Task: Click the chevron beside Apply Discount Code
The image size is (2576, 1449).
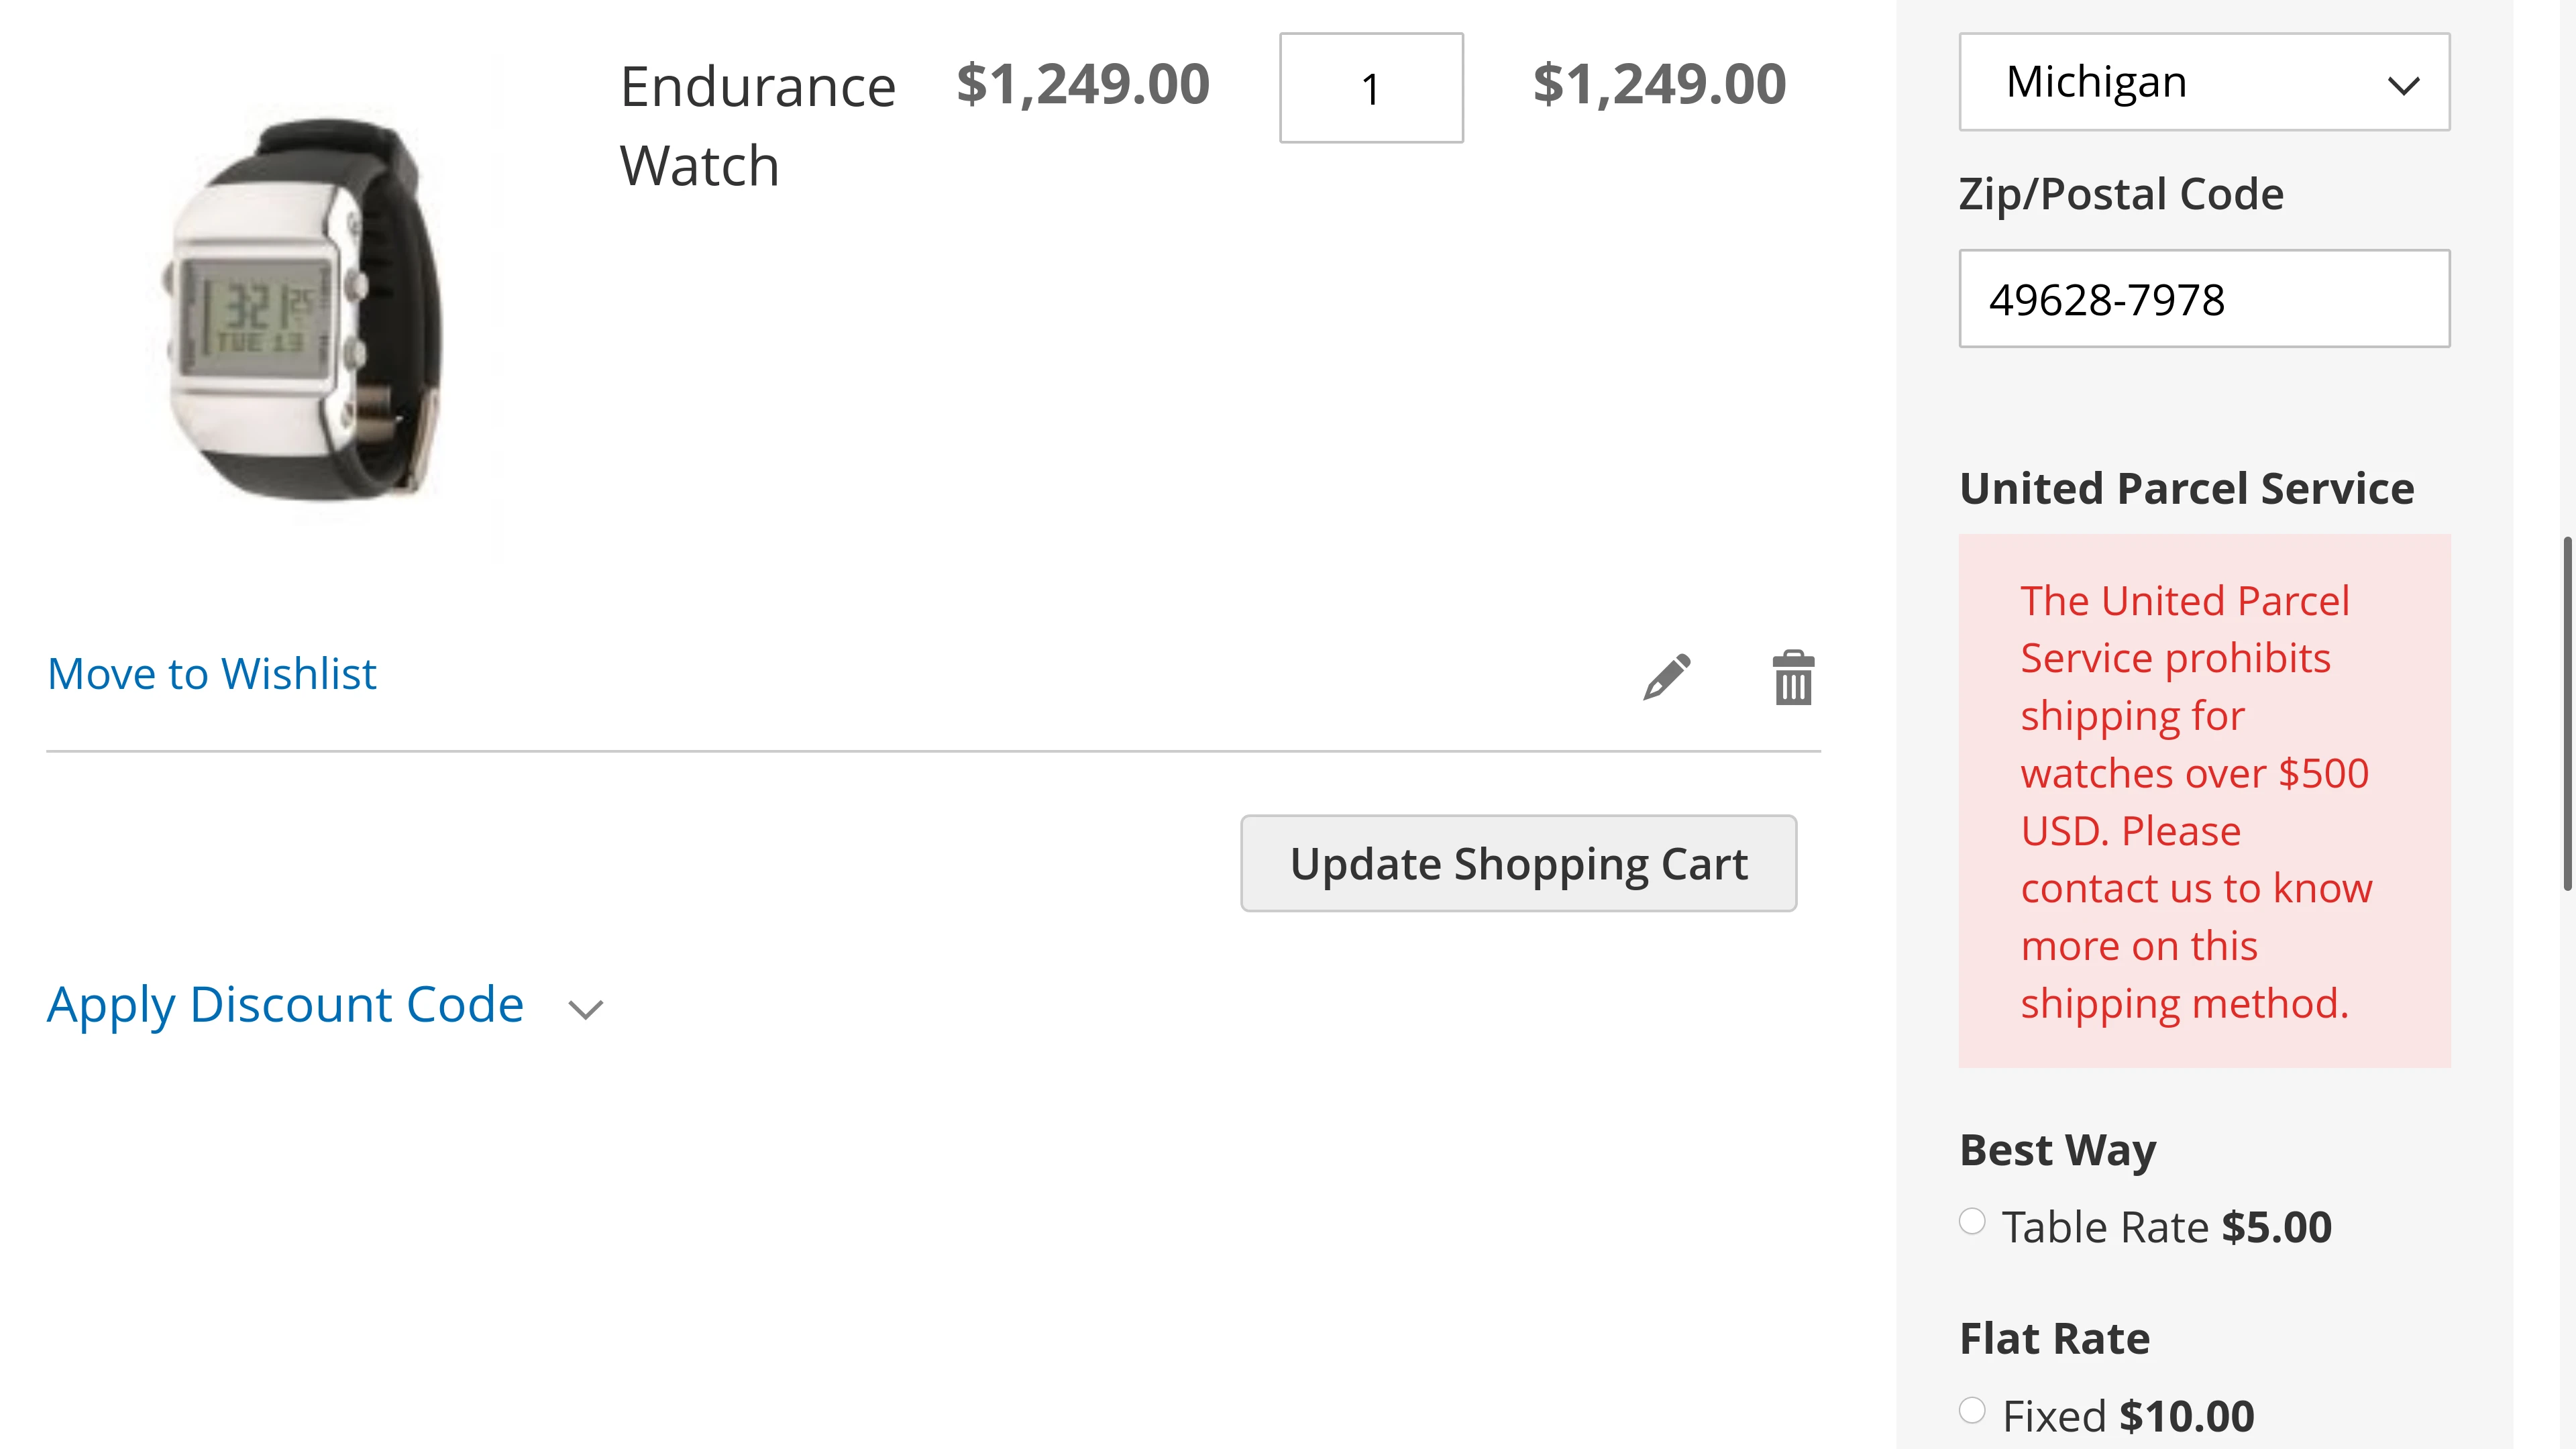Action: click(586, 1009)
